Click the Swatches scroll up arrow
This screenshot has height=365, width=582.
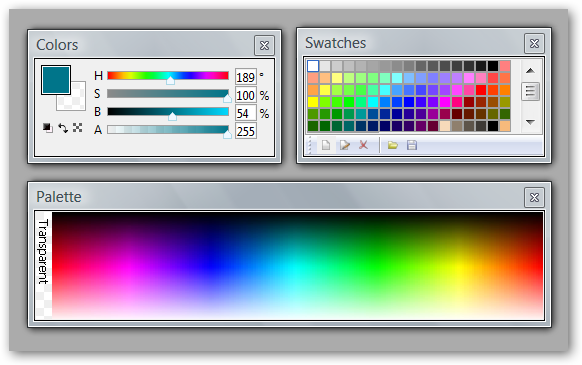pyautogui.click(x=530, y=71)
